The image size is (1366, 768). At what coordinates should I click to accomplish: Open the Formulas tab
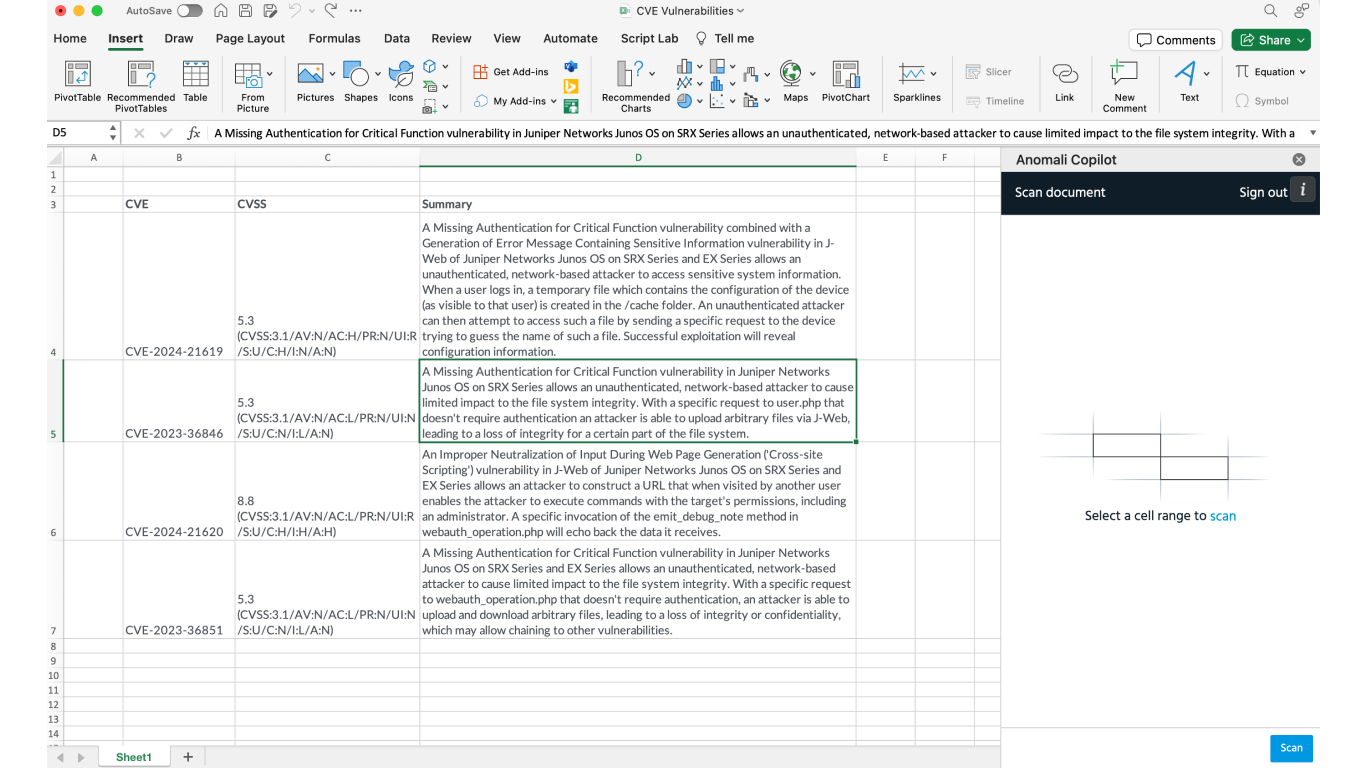click(334, 39)
